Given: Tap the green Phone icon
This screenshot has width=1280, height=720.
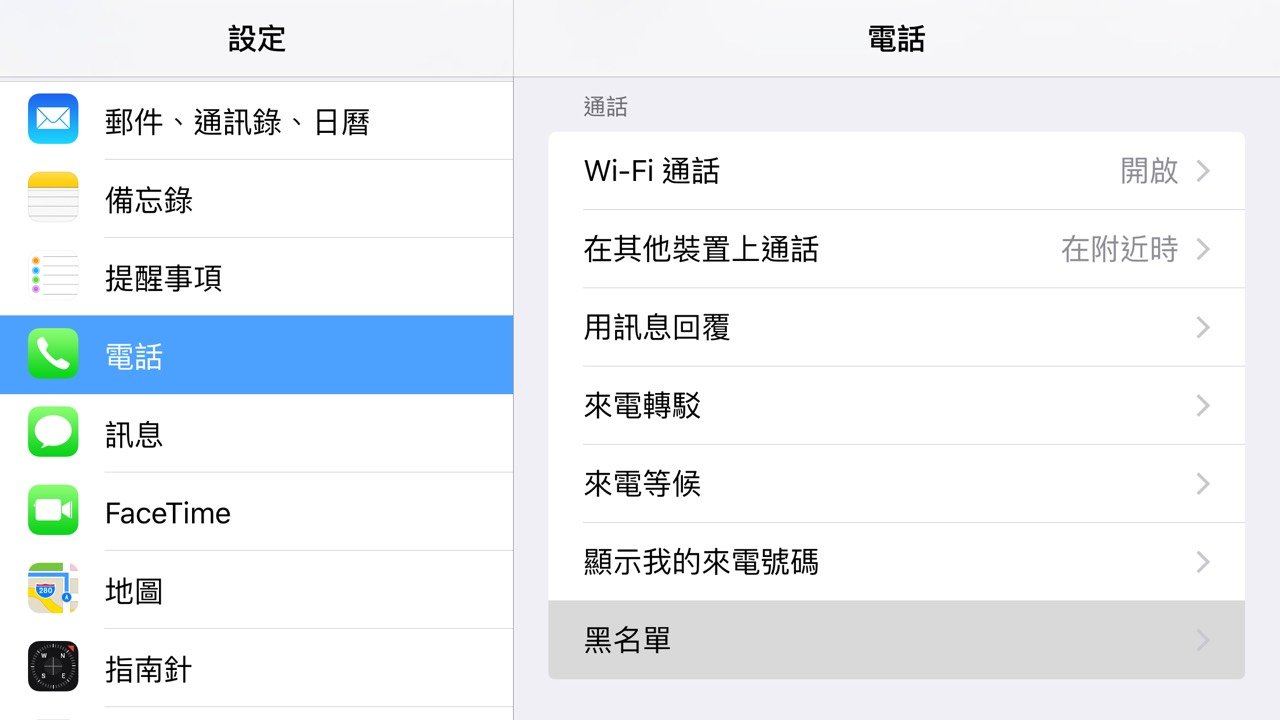Looking at the screenshot, I should pos(53,354).
